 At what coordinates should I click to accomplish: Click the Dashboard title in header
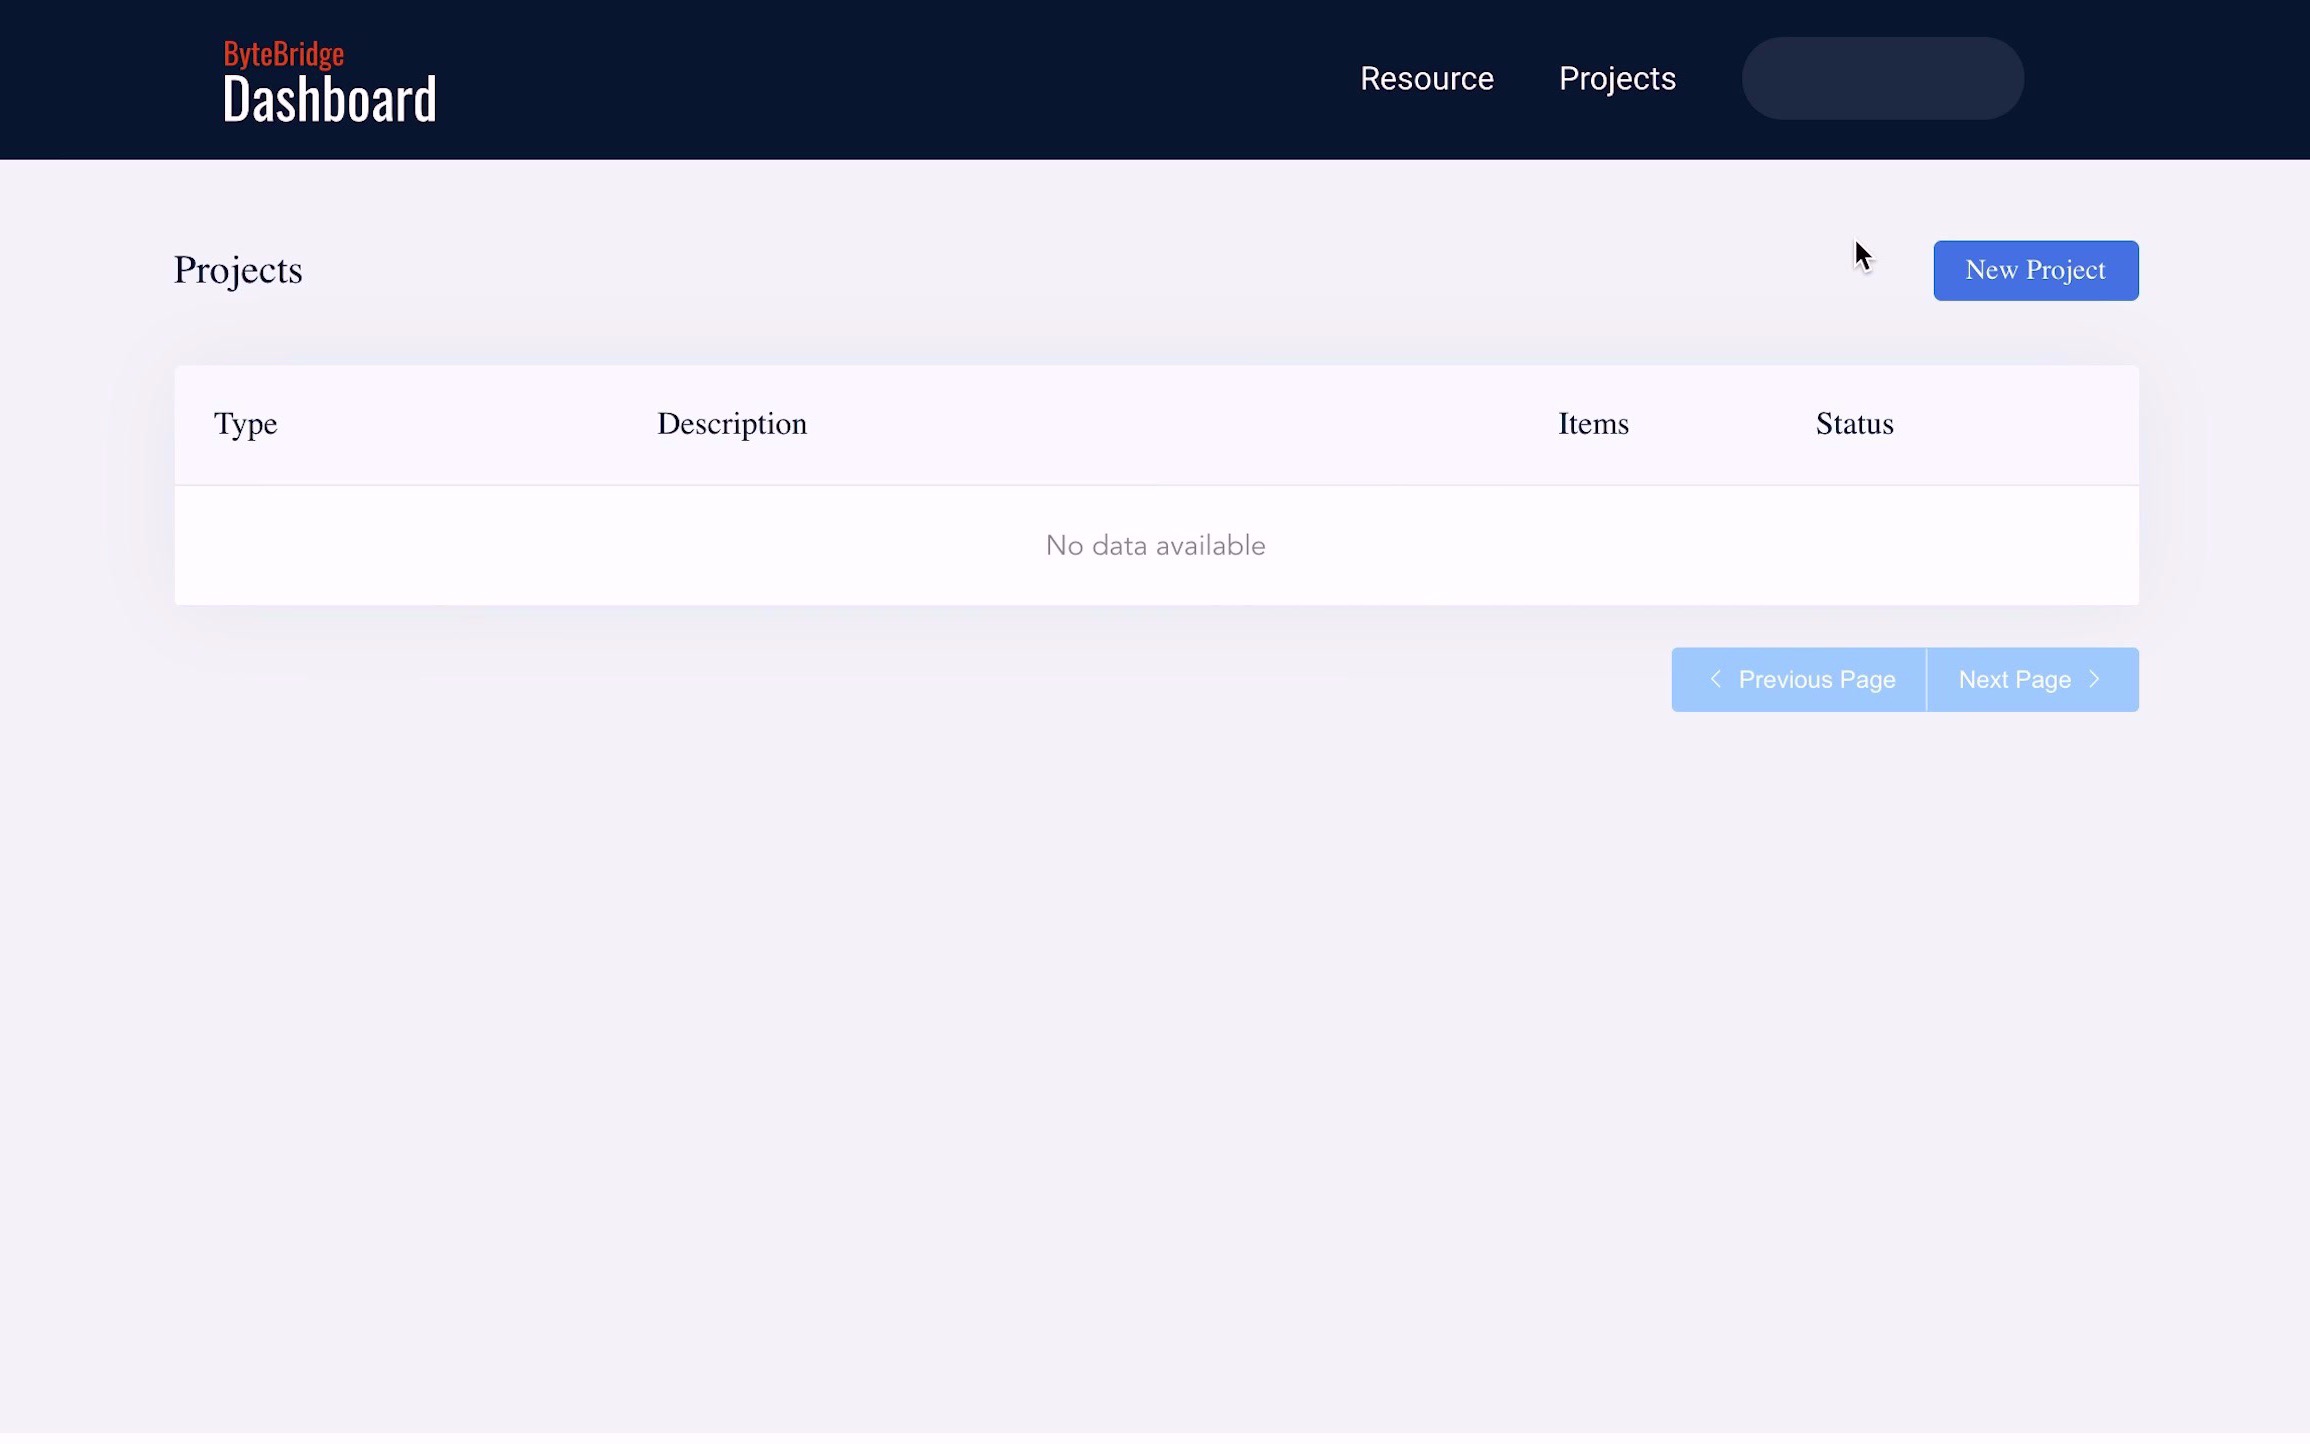click(x=329, y=100)
